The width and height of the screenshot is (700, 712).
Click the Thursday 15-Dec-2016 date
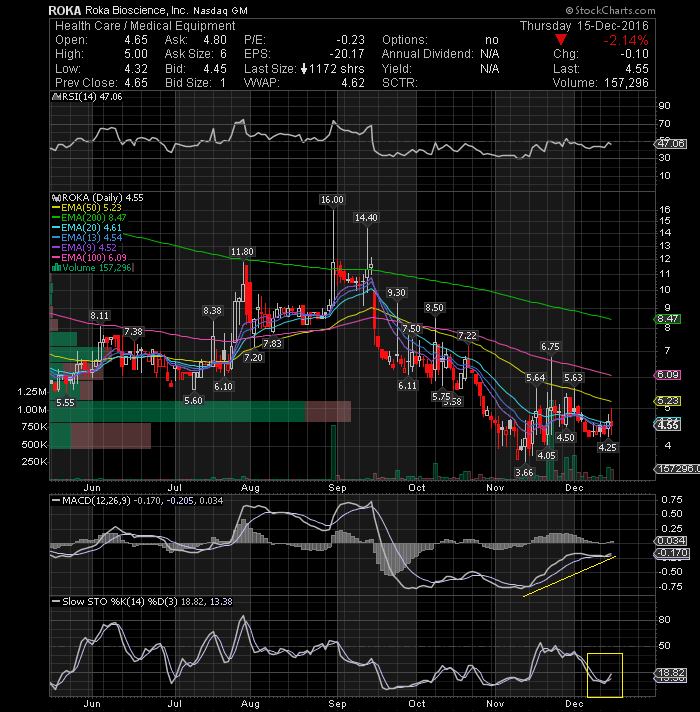(584, 26)
